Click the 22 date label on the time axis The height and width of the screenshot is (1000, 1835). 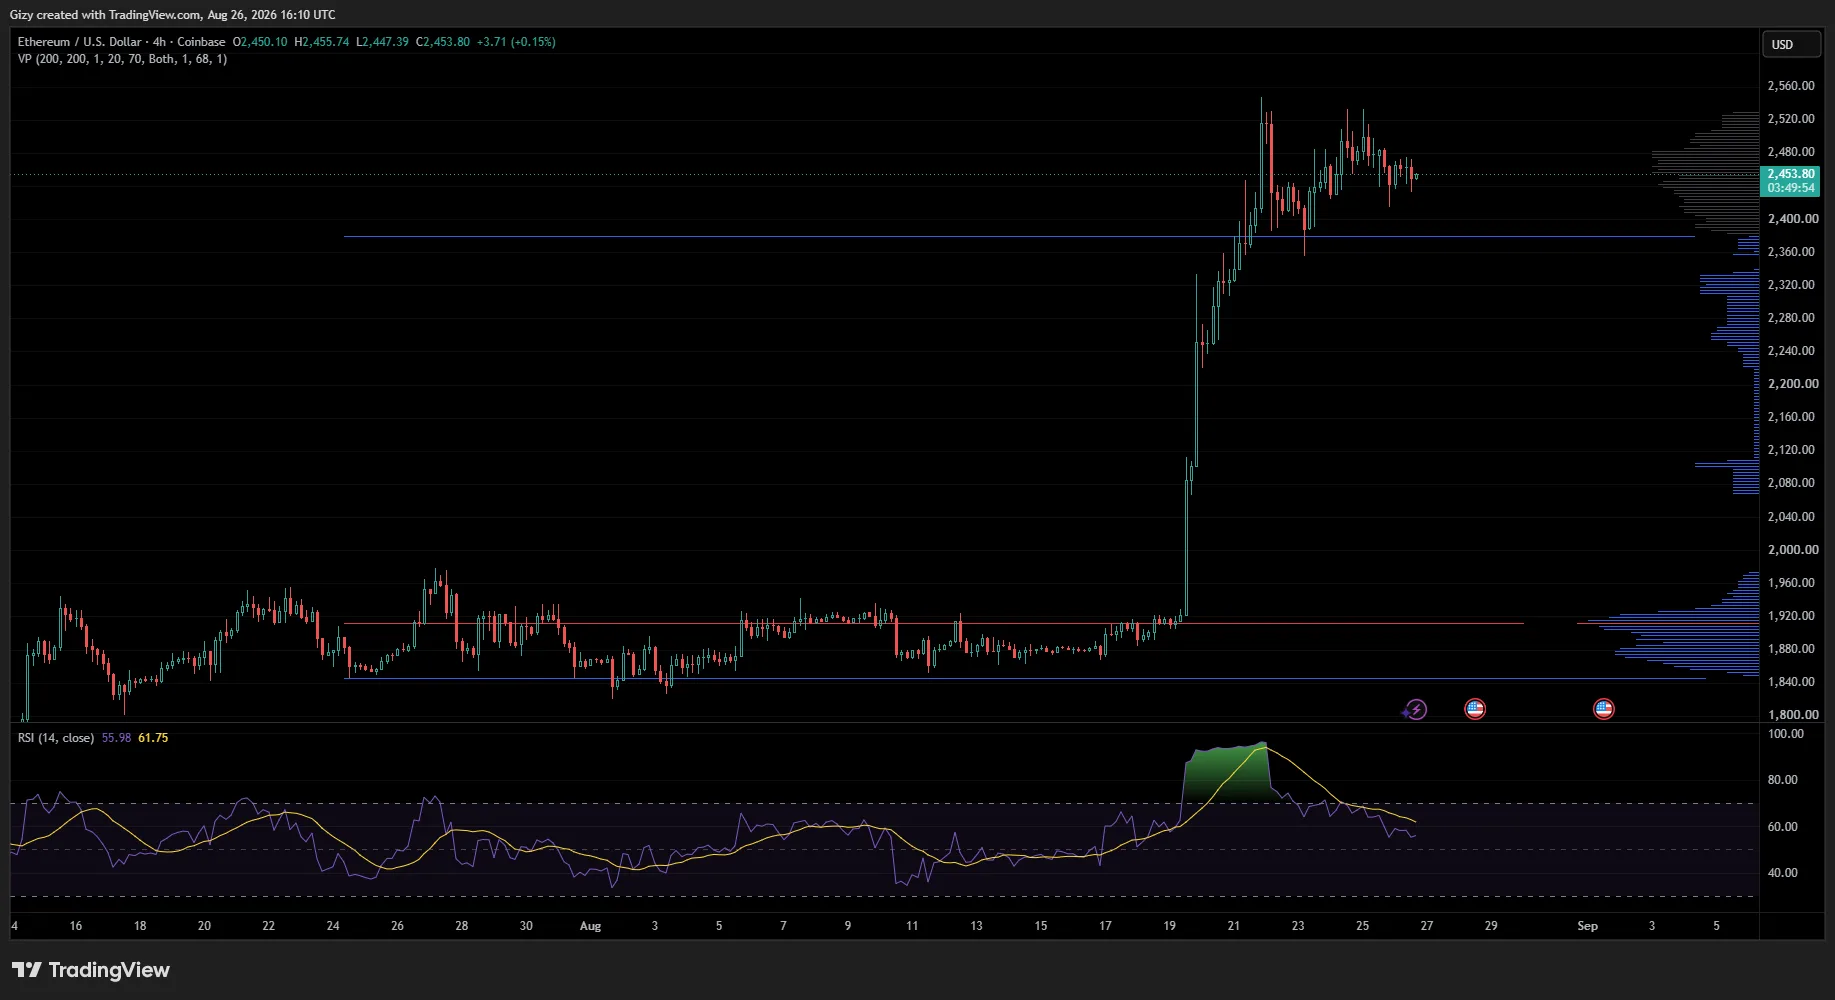pos(268,926)
